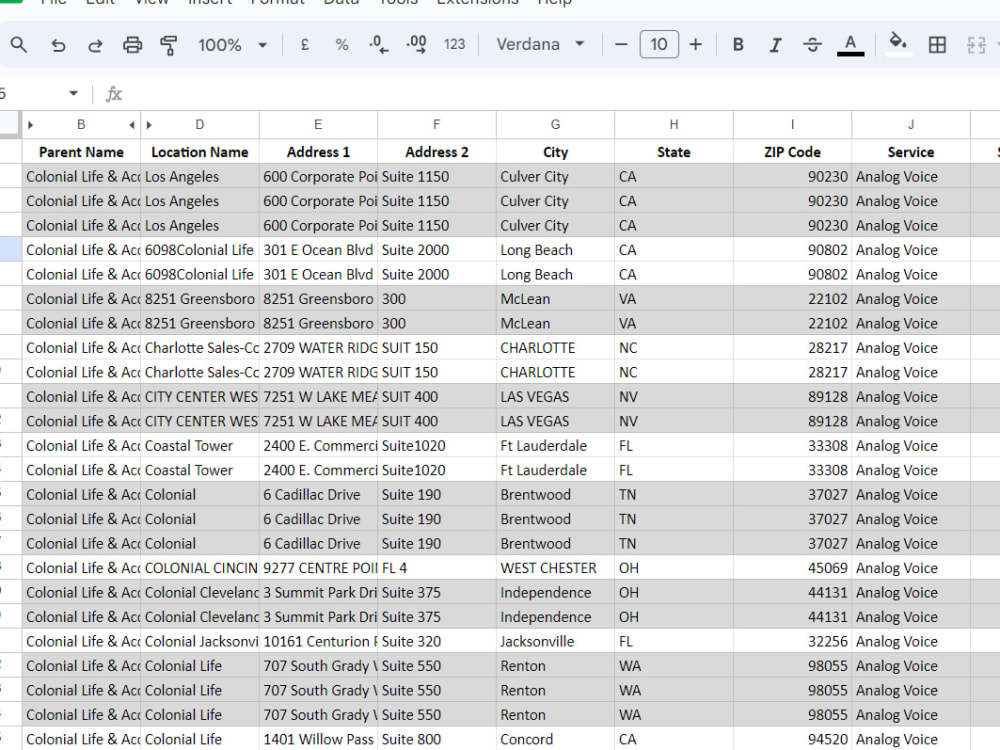Screen dimensions: 1000x750
Task: Select ZIP code cell 32256
Action: (x=793, y=641)
